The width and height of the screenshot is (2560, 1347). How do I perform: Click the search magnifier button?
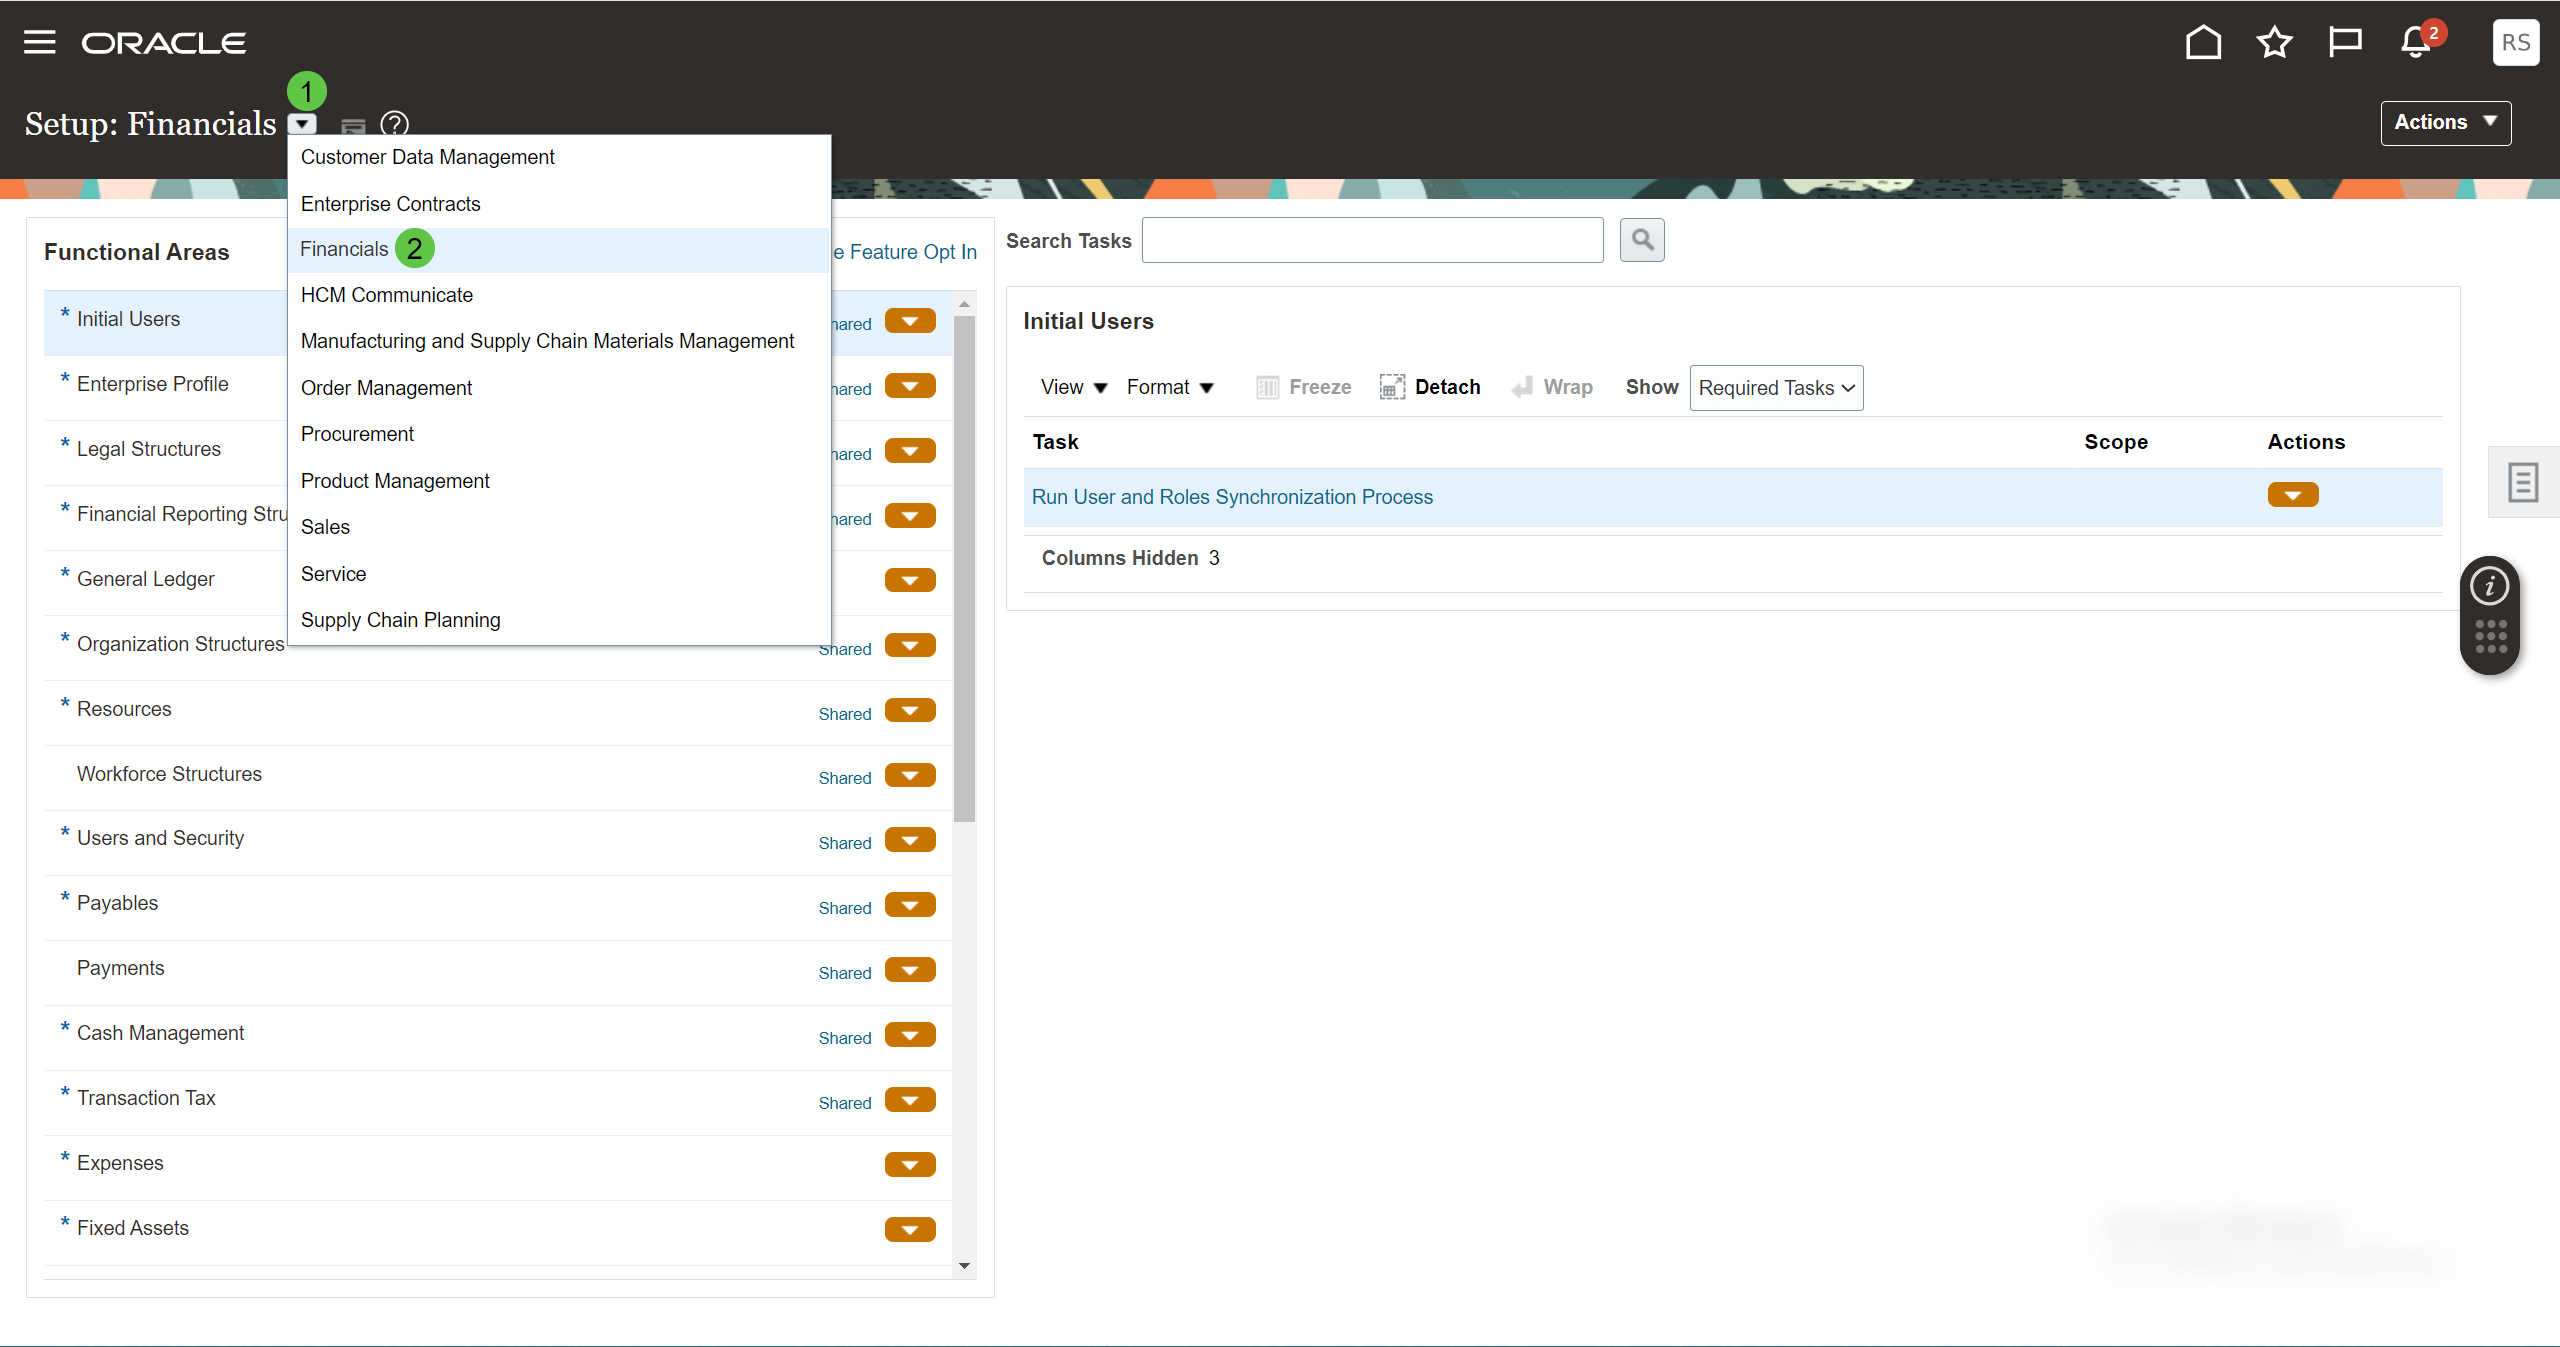click(1642, 240)
